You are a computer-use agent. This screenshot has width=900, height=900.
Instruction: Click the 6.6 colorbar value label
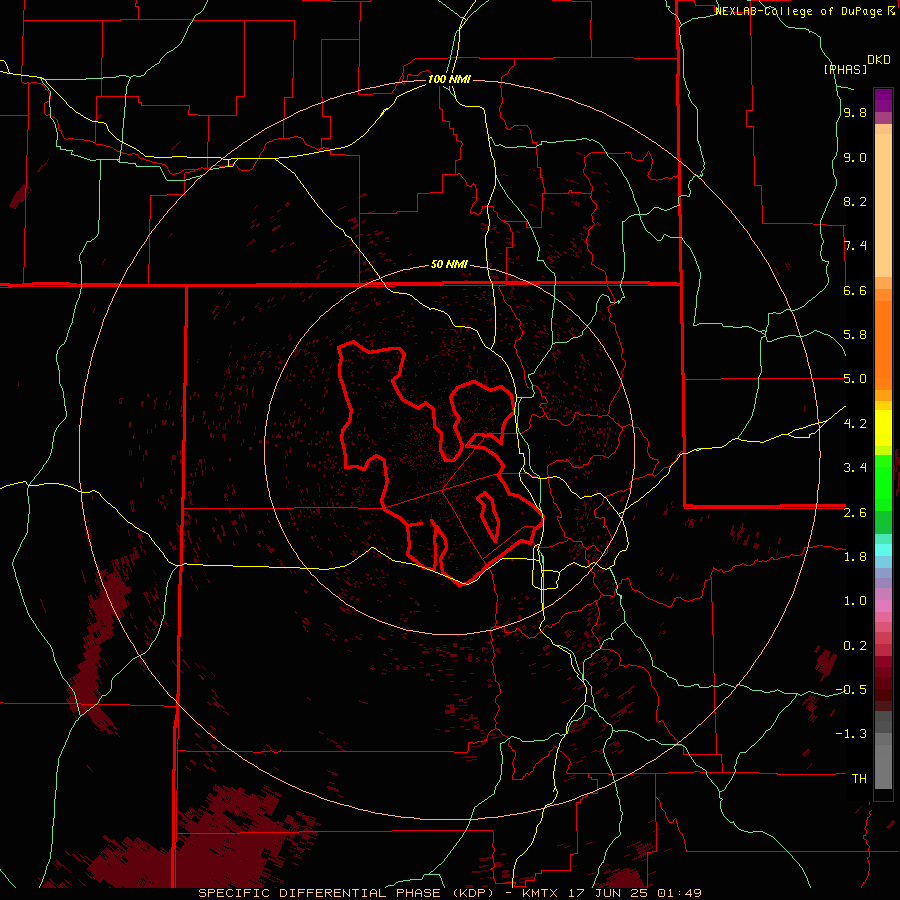pyautogui.click(x=855, y=290)
